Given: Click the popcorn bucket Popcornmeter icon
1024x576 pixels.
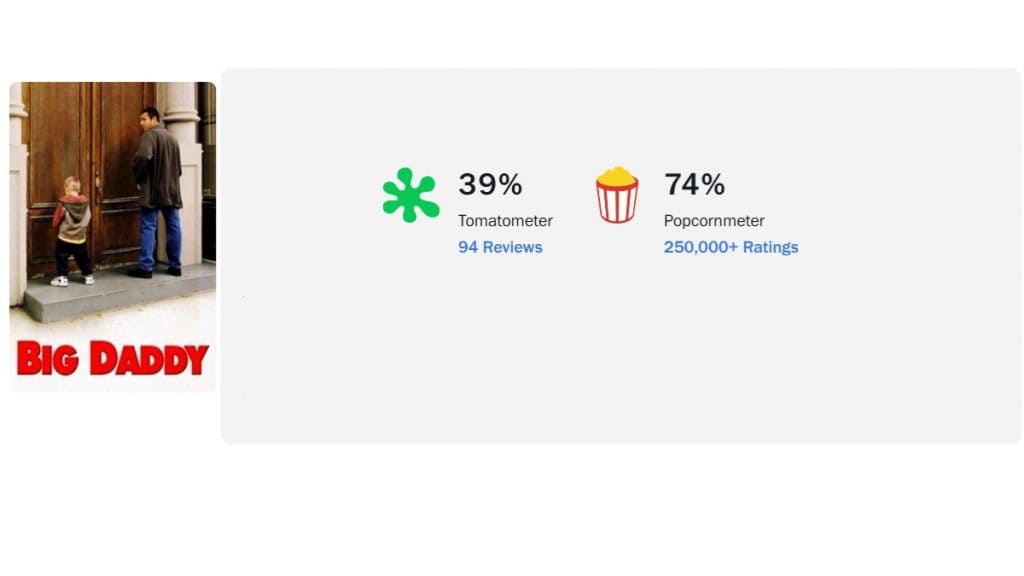Looking at the screenshot, I should pyautogui.click(x=617, y=197).
